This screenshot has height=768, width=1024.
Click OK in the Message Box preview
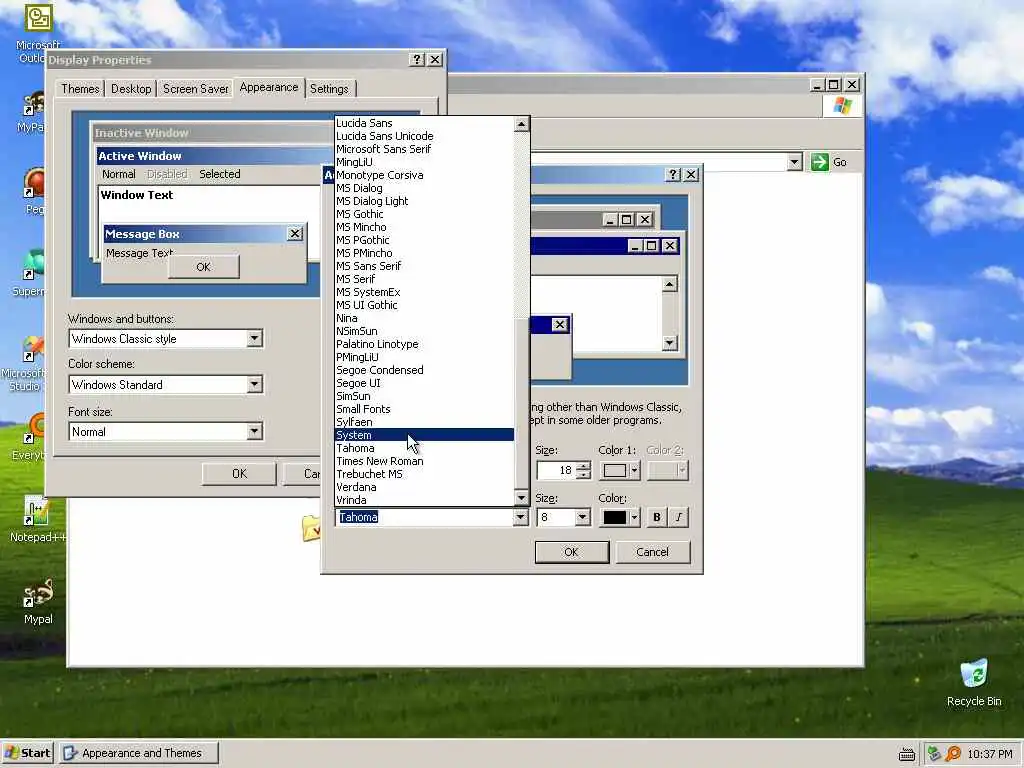203,266
